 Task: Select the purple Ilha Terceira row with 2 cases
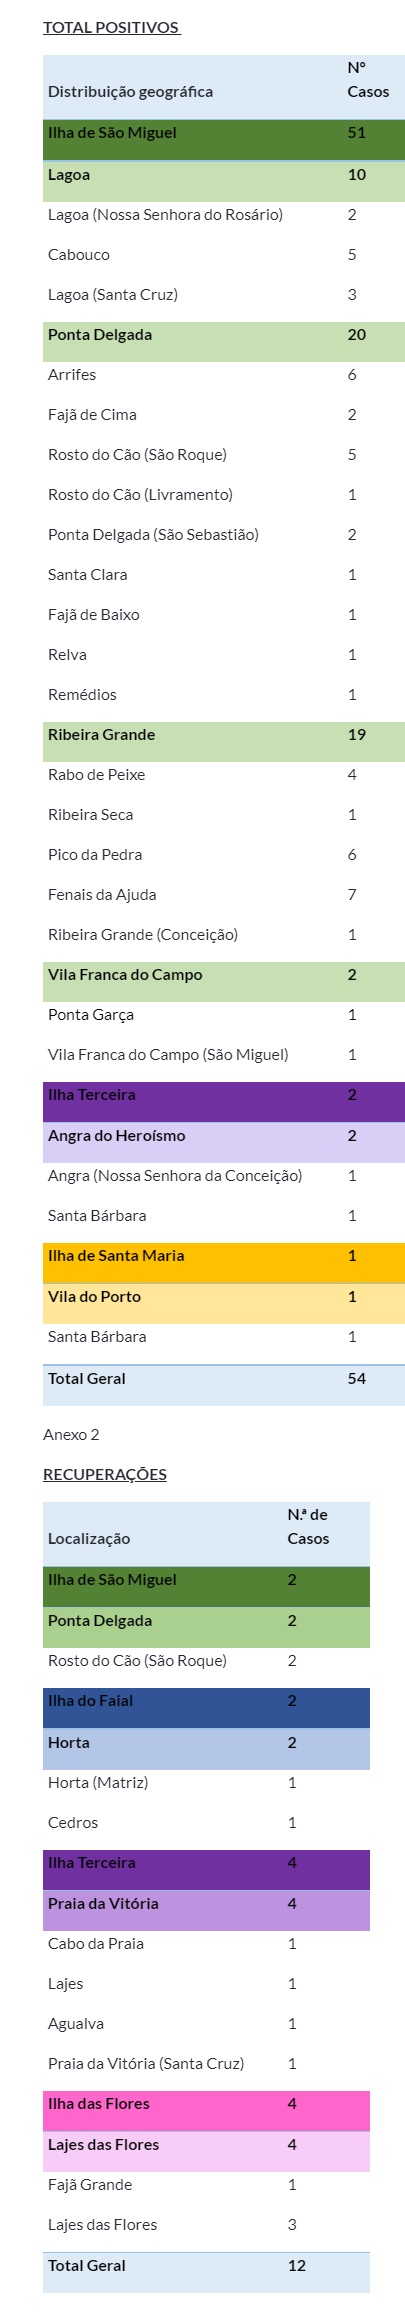(x=224, y=1101)
